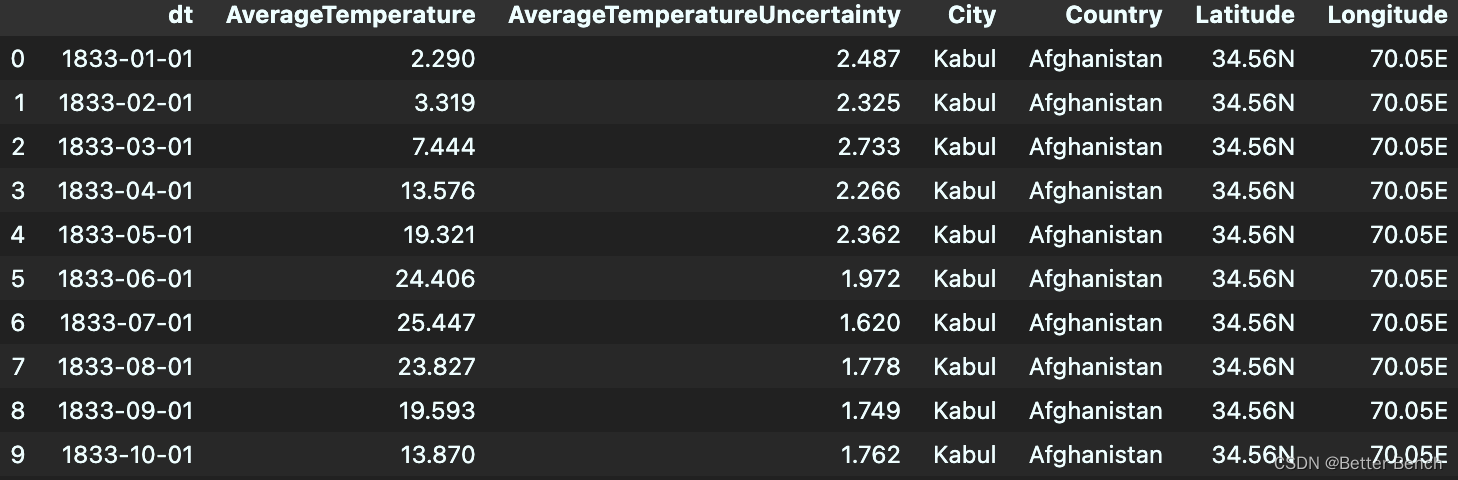
Task: Select the dt column header
Action: pyautogui.click(x=181, y=15)
